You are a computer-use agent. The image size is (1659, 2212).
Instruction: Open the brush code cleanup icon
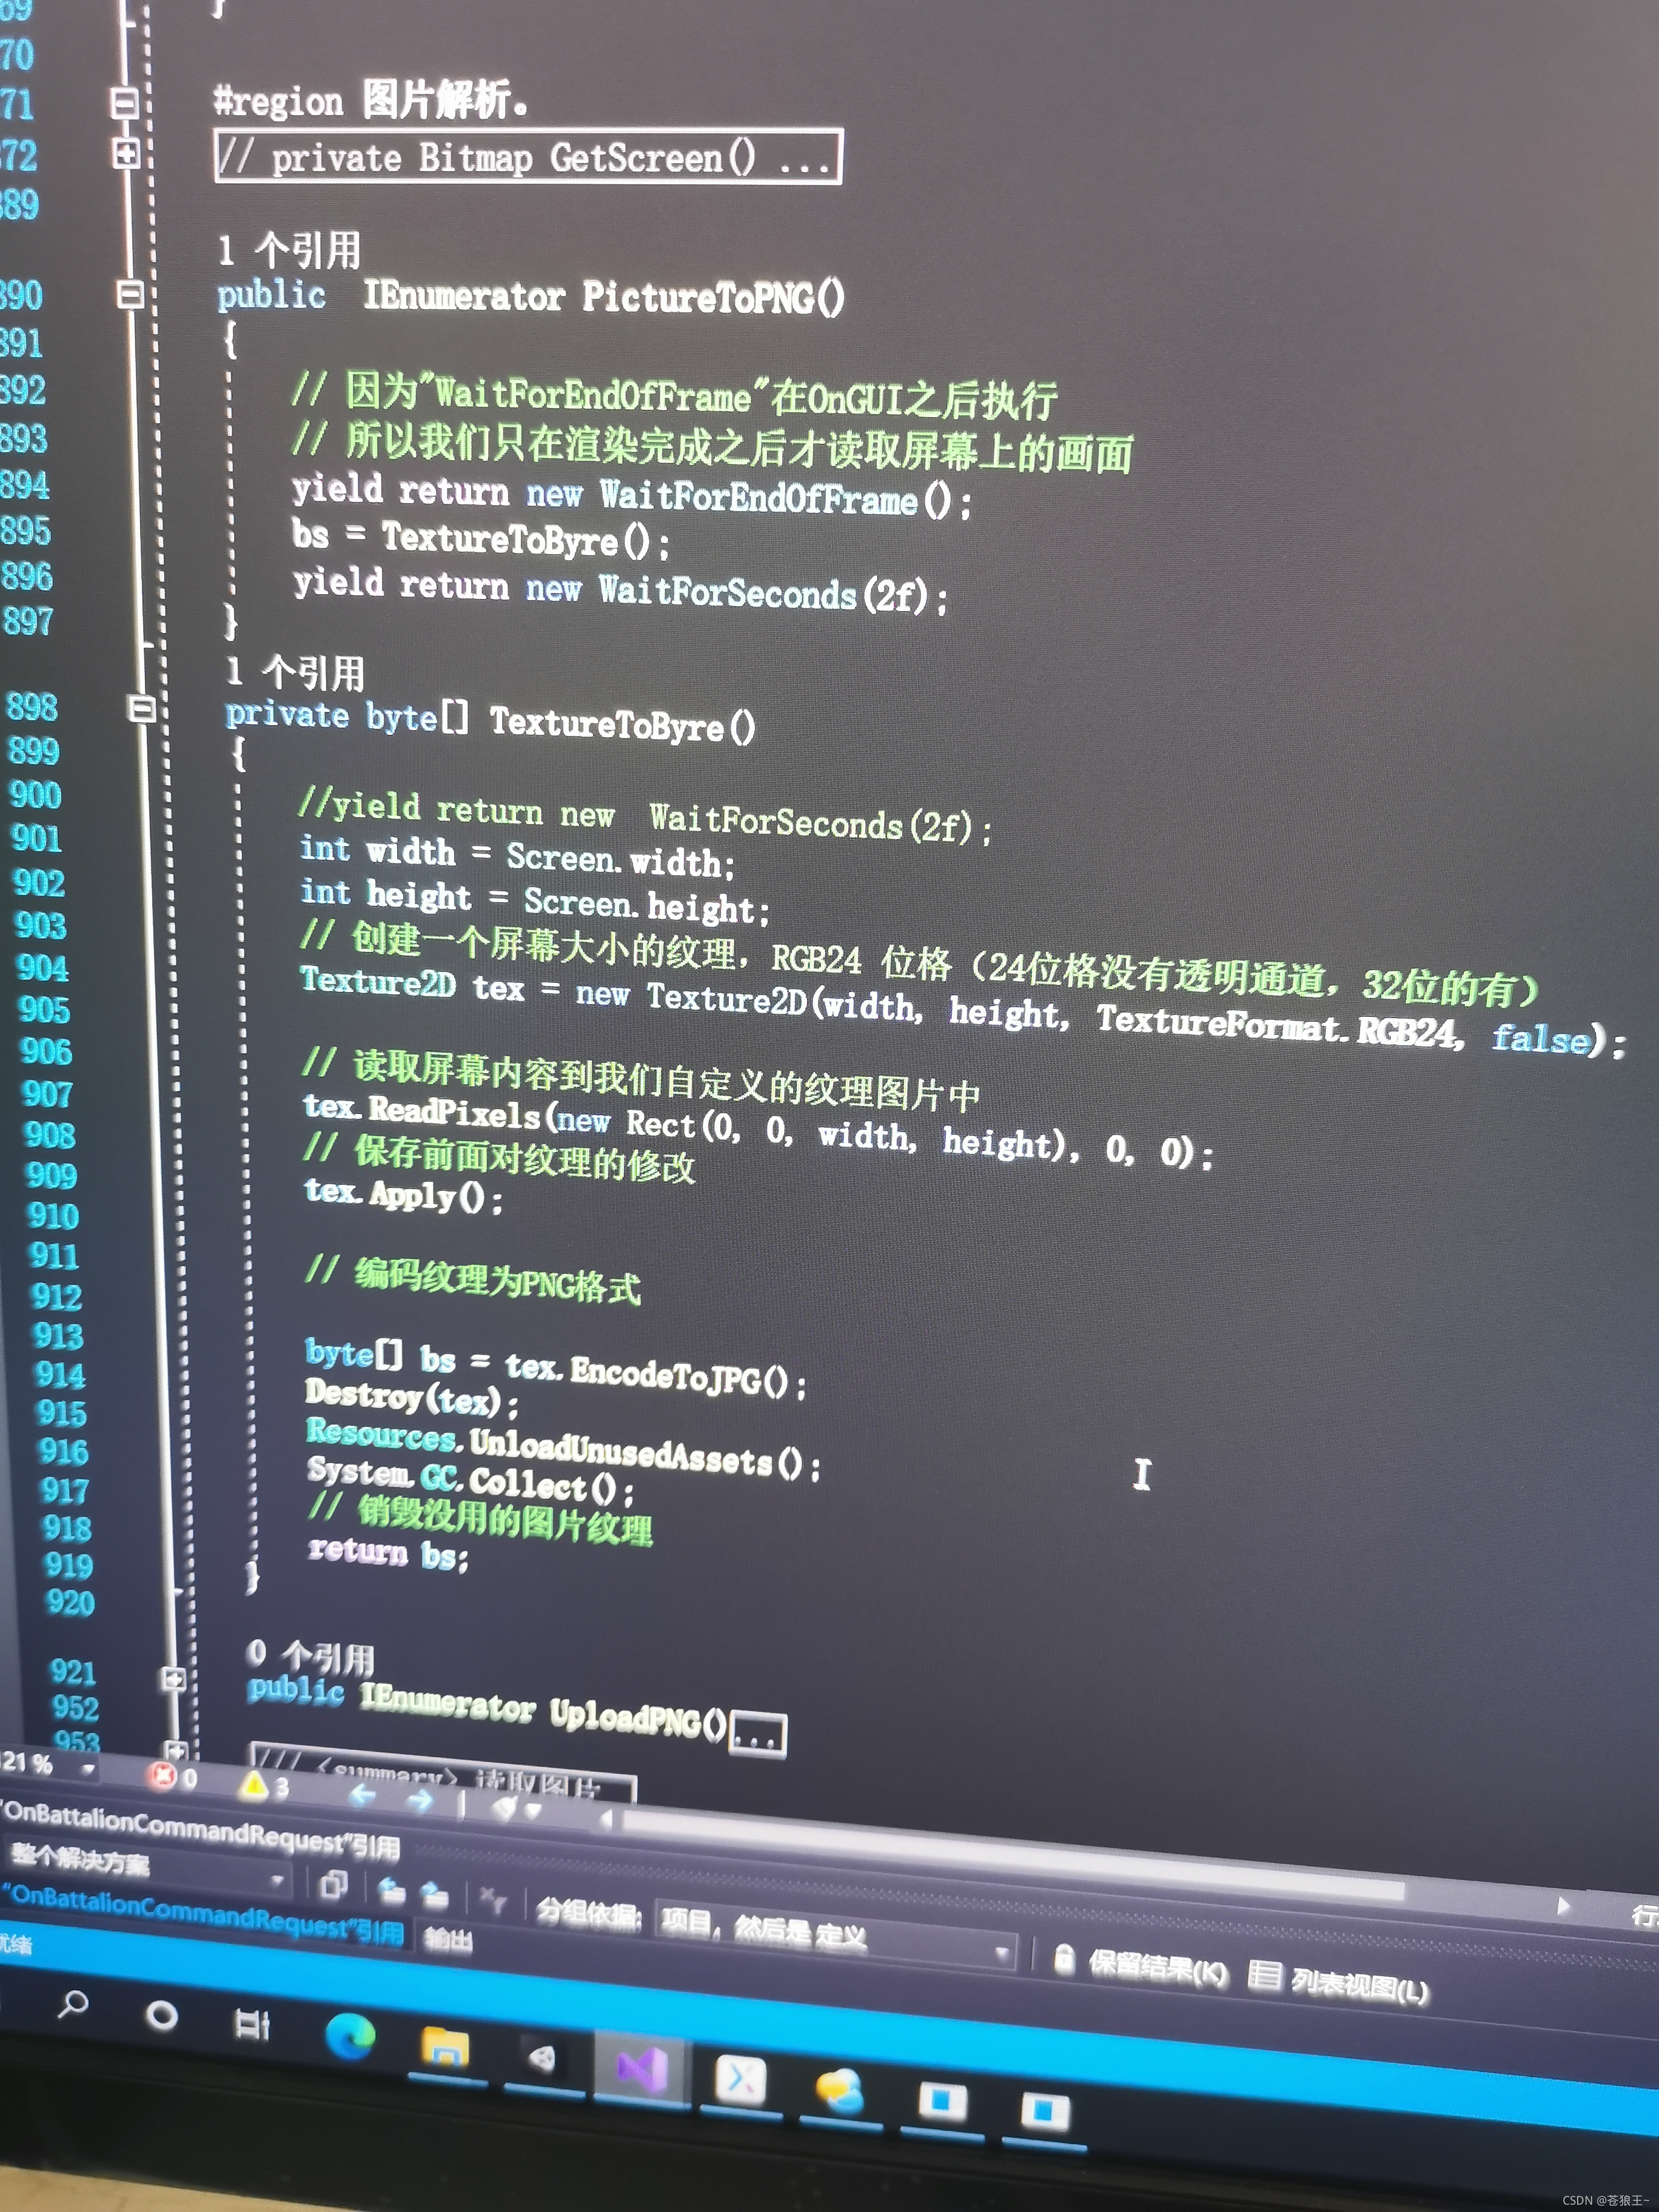pyautogui.click(x=506, y=1807)
